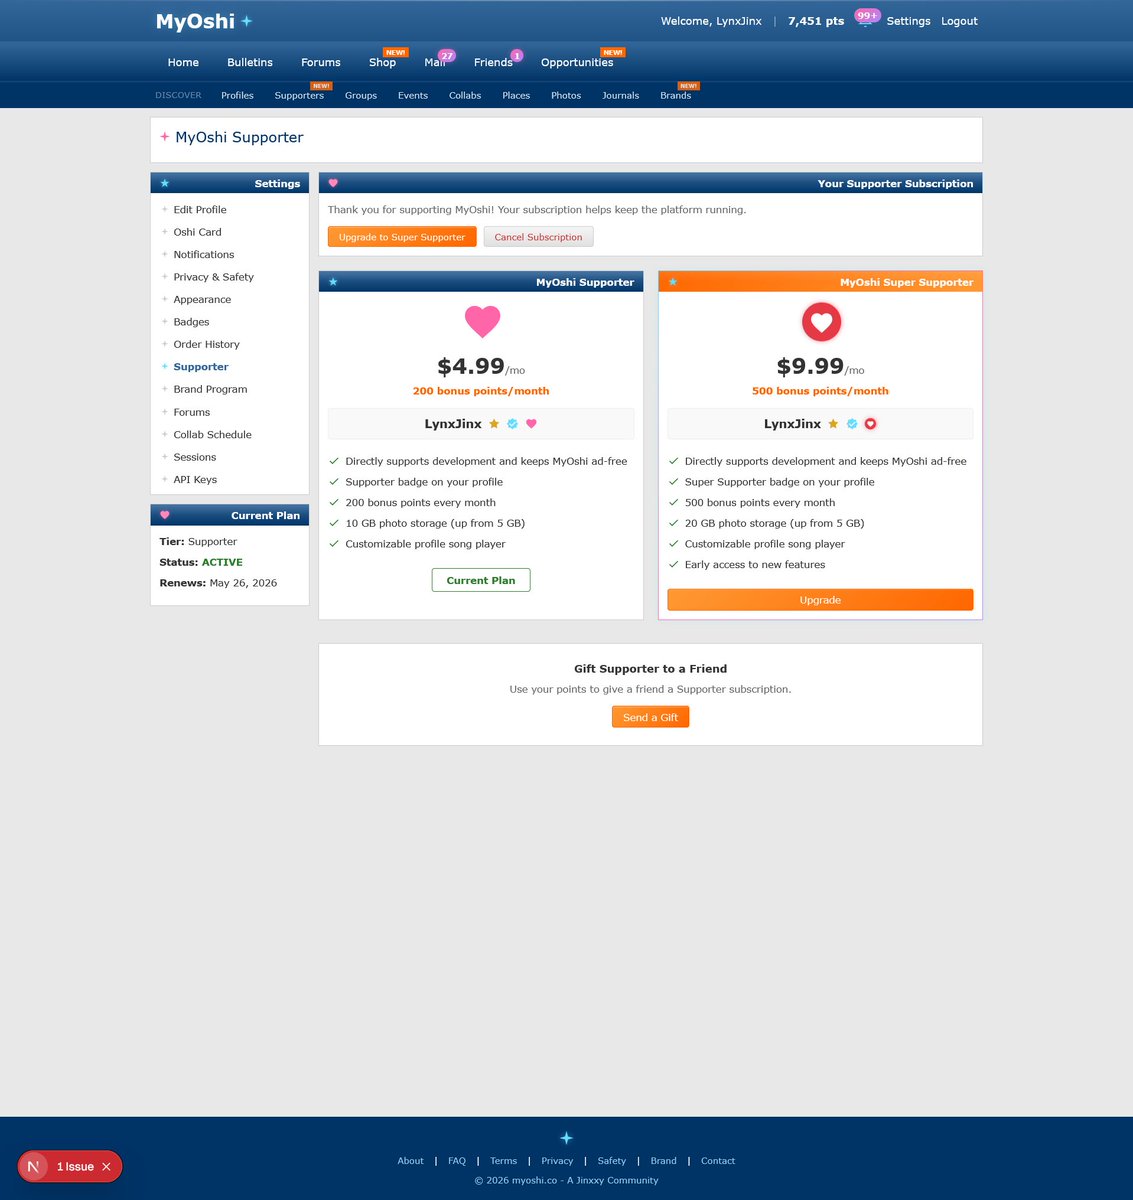Open API Keys settings
The width and height of the screenshot is (1133, 1200).
click(x=195, y=480)
